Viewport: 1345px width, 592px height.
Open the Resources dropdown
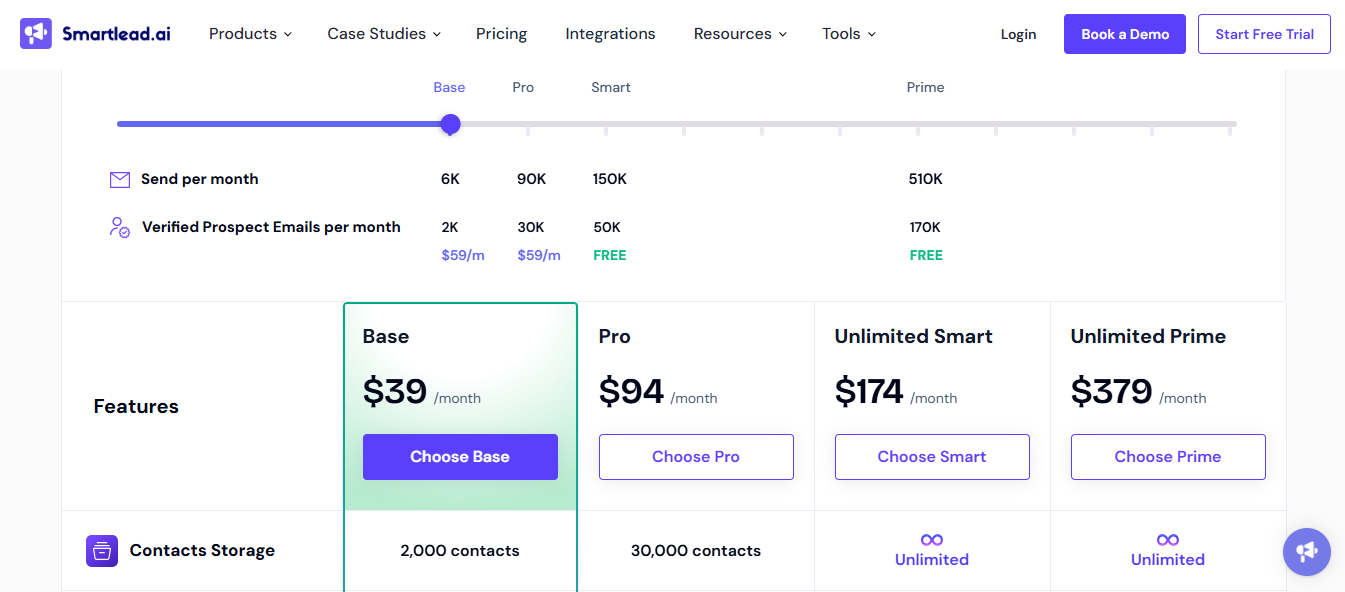click(x=739, y=33)
